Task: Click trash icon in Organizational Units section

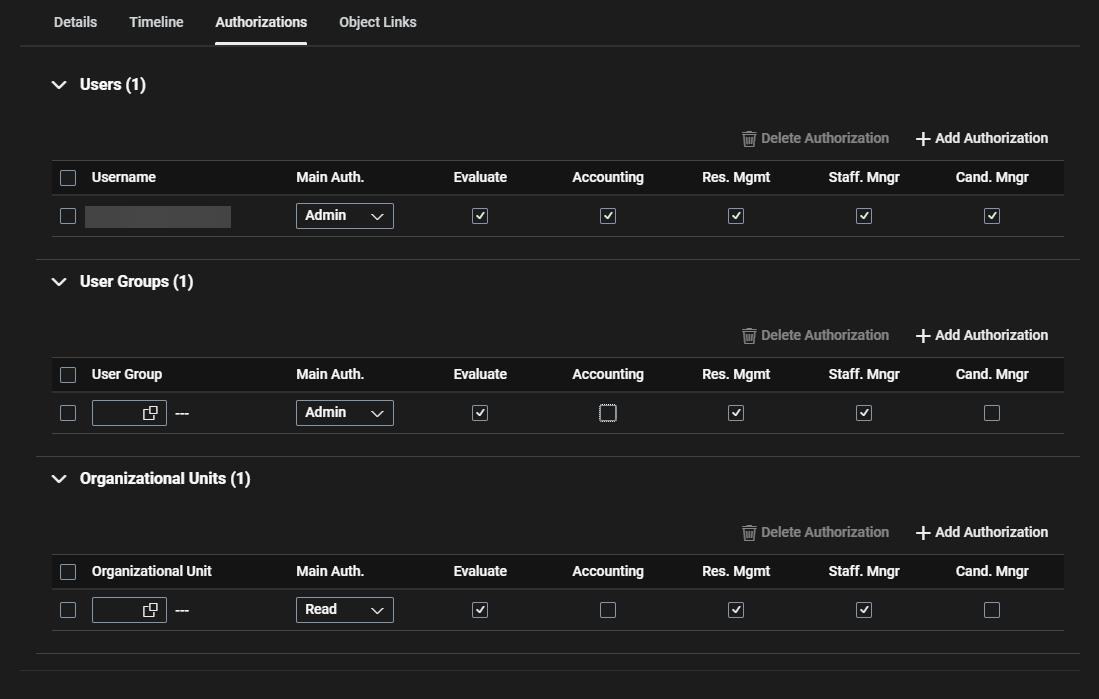Action: (x=749, y=533)
